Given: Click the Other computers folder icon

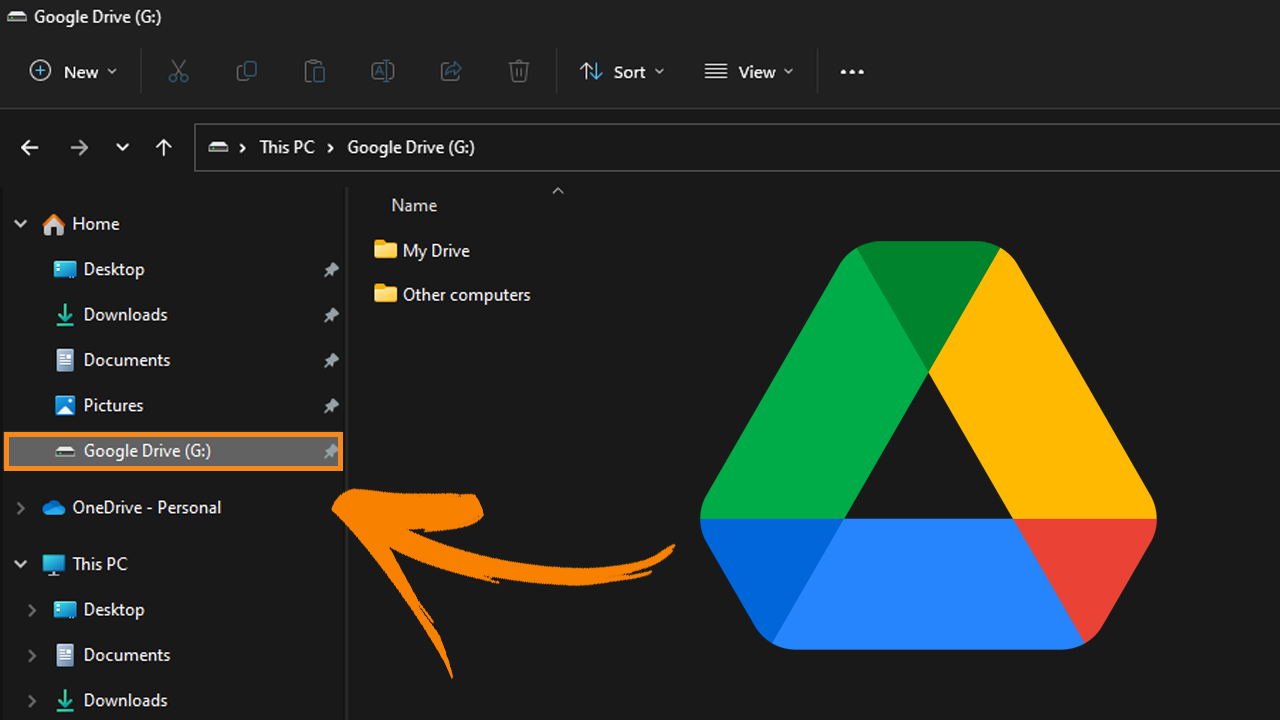Looking at the screenshot, I should coord(385,293).
